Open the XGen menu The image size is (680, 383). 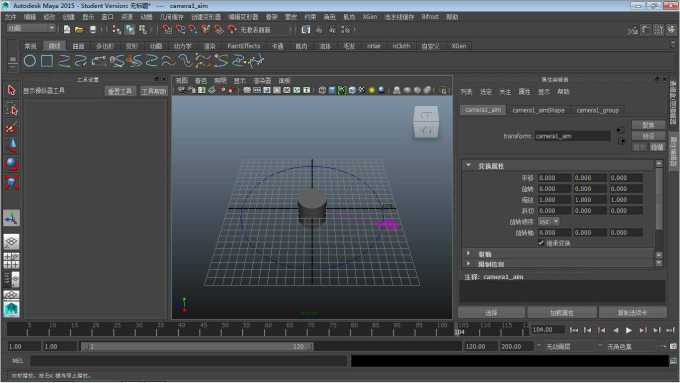point(370,17)
